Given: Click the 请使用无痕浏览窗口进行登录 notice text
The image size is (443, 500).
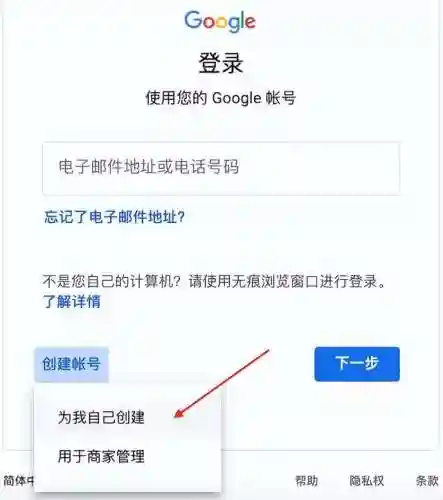Looking at the screenshot, I should point(283,282).
